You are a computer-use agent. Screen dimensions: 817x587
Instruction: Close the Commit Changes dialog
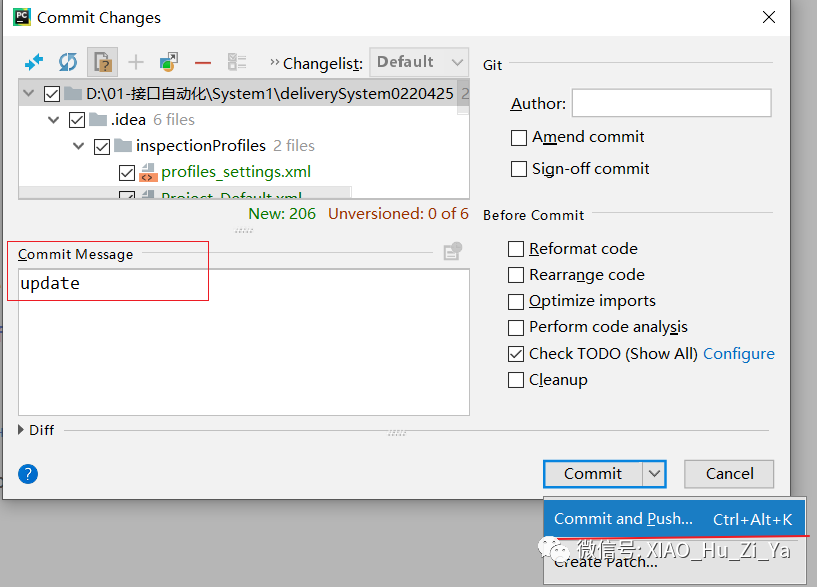pos(769,17)
